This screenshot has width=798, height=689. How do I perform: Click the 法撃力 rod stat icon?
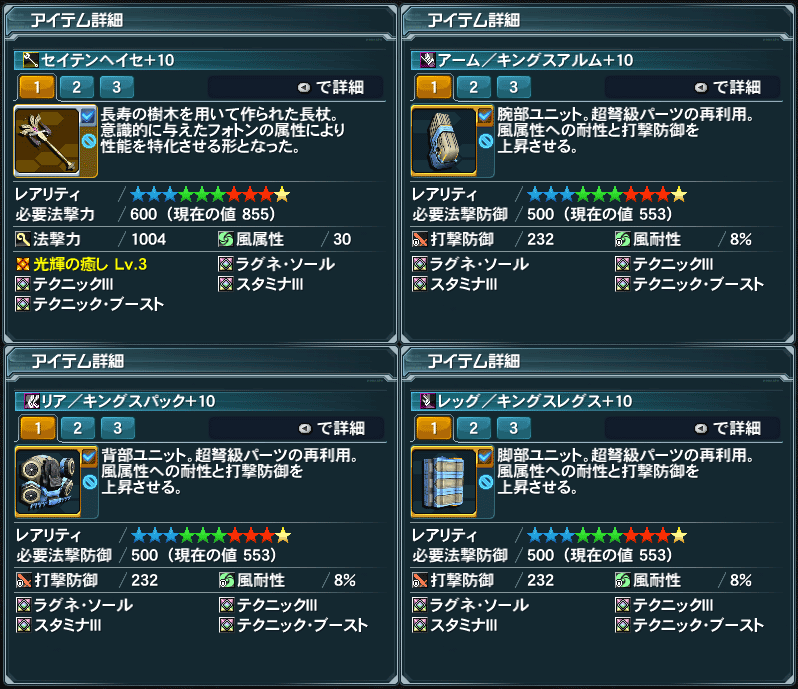[22, 239]
